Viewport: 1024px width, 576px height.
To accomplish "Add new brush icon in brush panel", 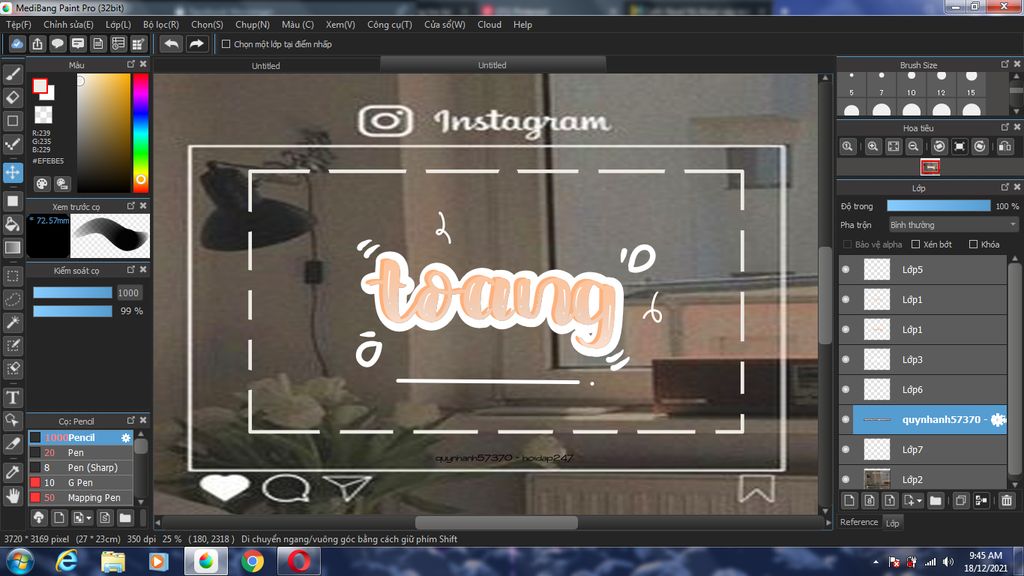I will coord(59,518).
